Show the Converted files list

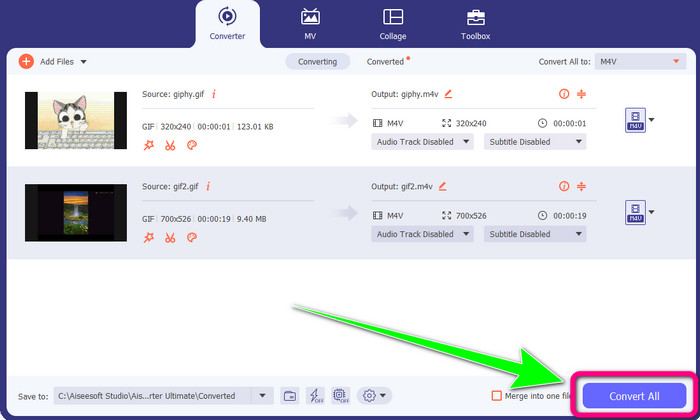[386, 61]
